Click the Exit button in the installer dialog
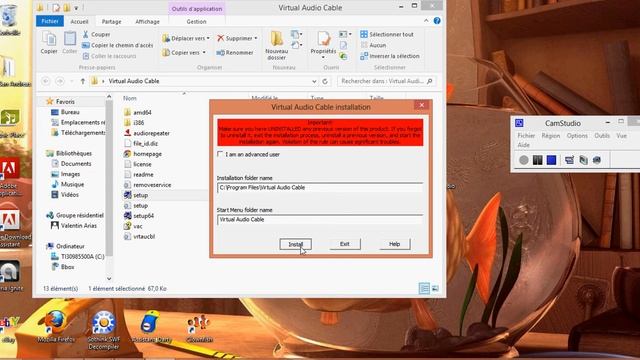The width and height of the screenshot is (640, 360). 344,244
